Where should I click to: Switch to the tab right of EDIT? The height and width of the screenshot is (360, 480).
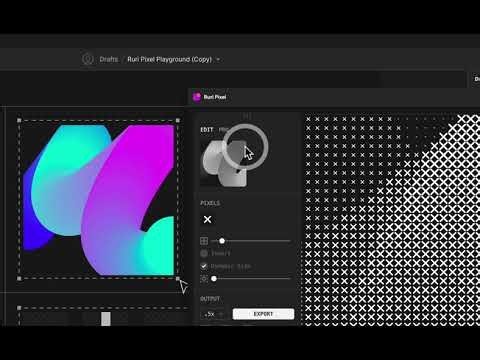click(x=223, y=130)
